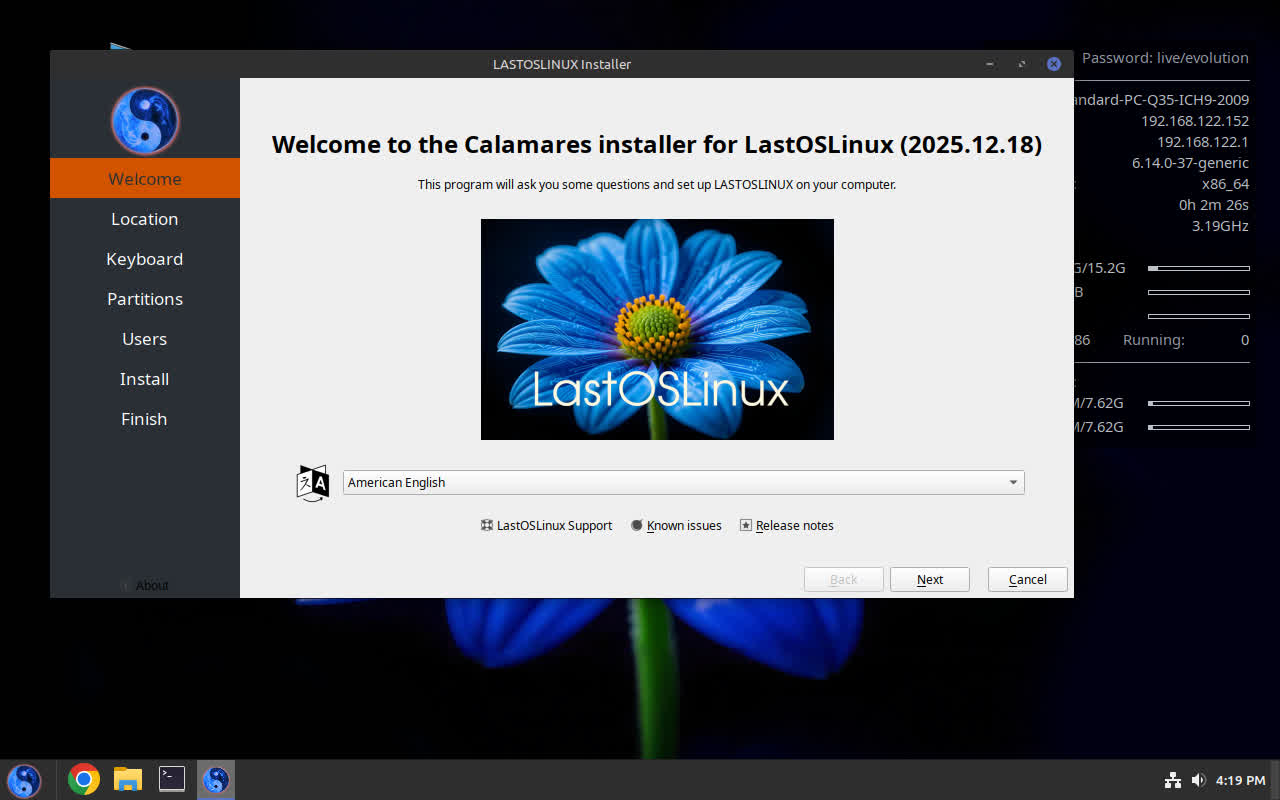Open the volume speaker tray icon

[x=1198, y=780]
